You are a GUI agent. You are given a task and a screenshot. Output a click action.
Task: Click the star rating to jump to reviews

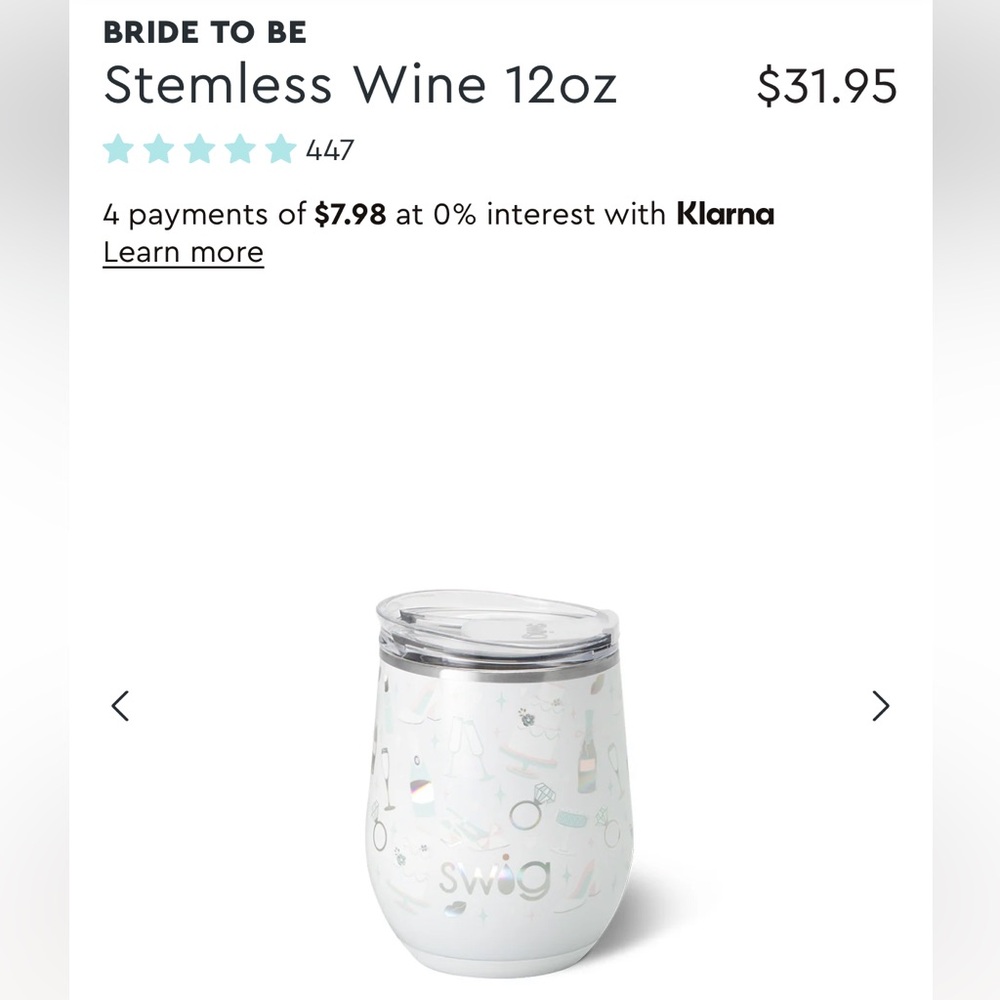pos(201,149)
